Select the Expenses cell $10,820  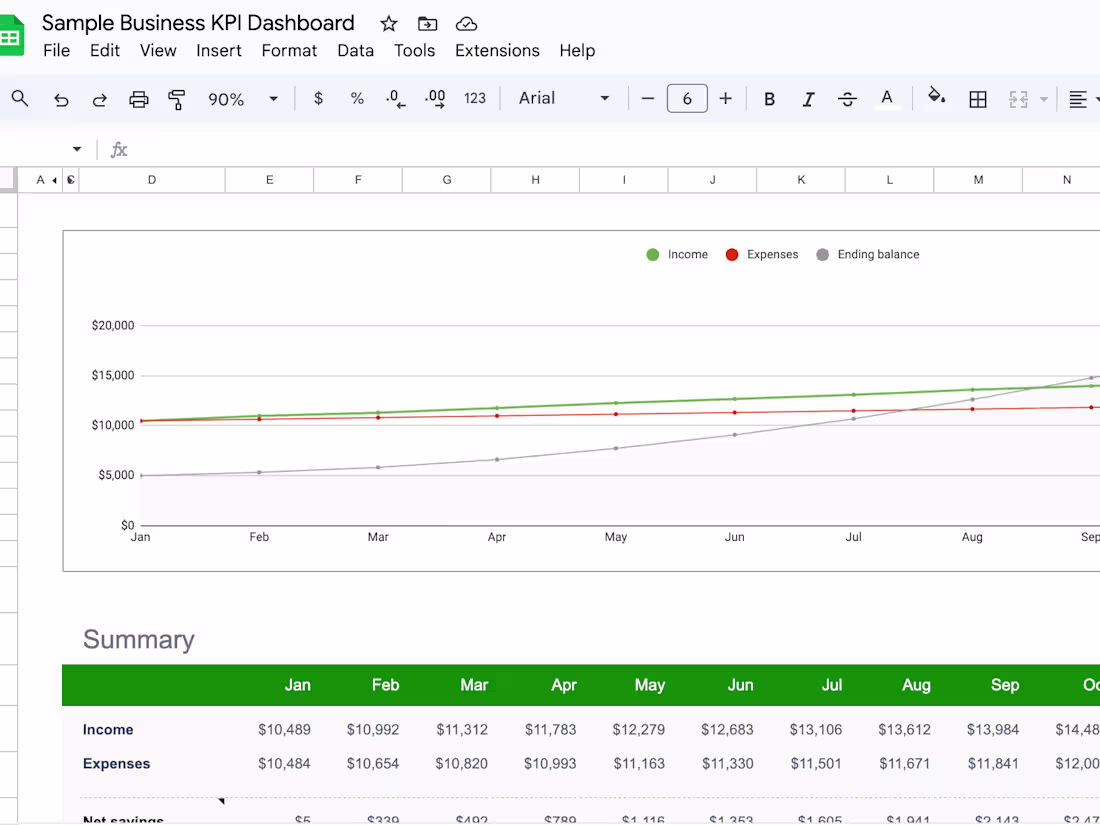462,763
